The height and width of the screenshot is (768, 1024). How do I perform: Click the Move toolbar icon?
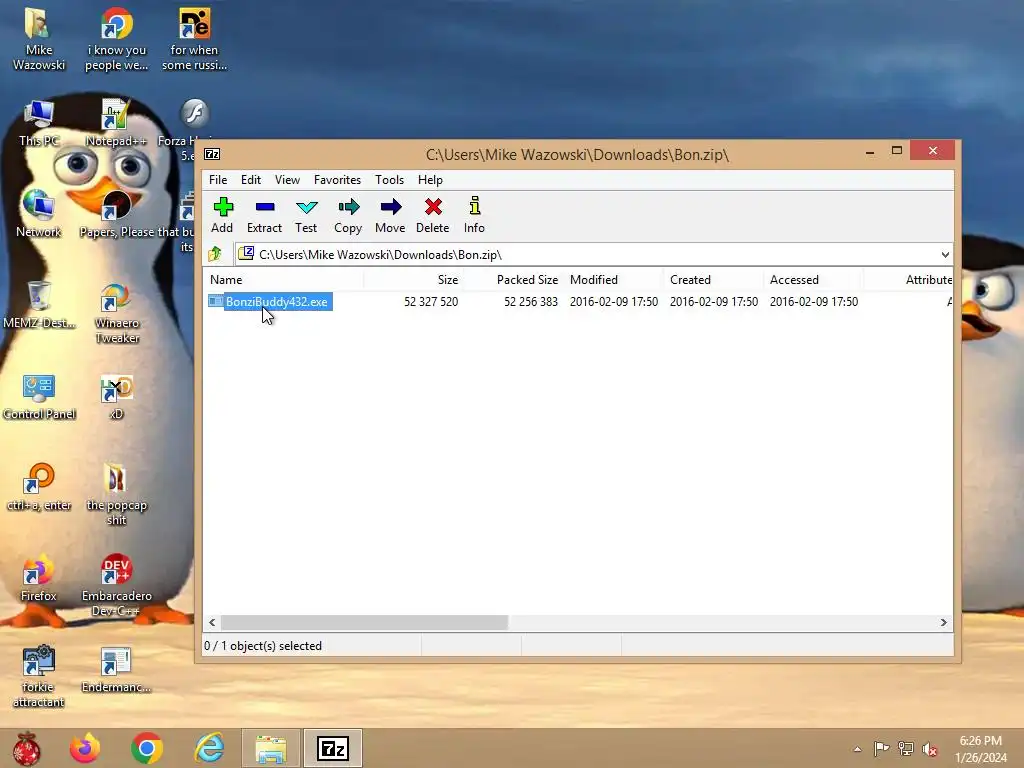[390, 215]
